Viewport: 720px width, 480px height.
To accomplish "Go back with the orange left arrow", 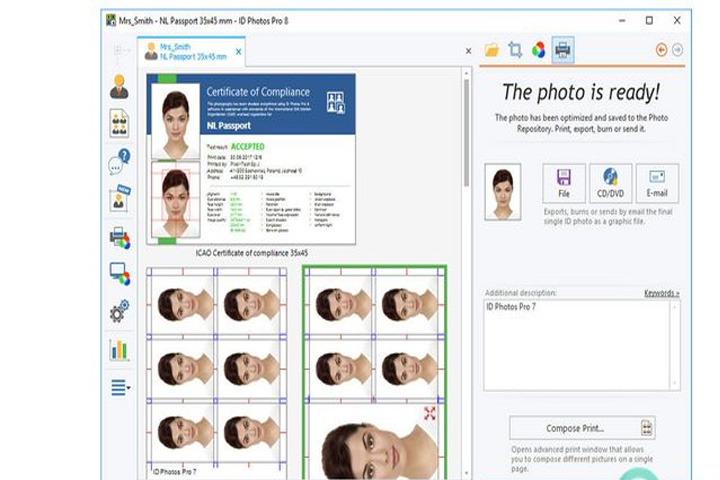I will [x=662, y=50].
